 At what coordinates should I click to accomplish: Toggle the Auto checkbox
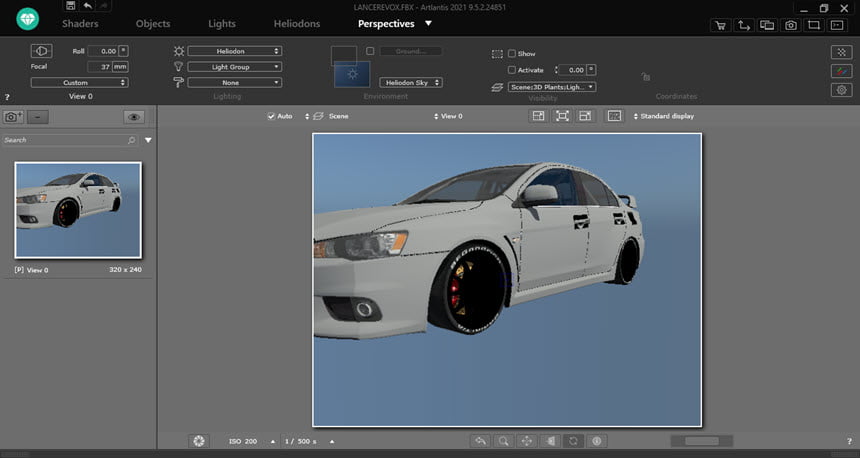pyautogui.click(x=271, y=116)
